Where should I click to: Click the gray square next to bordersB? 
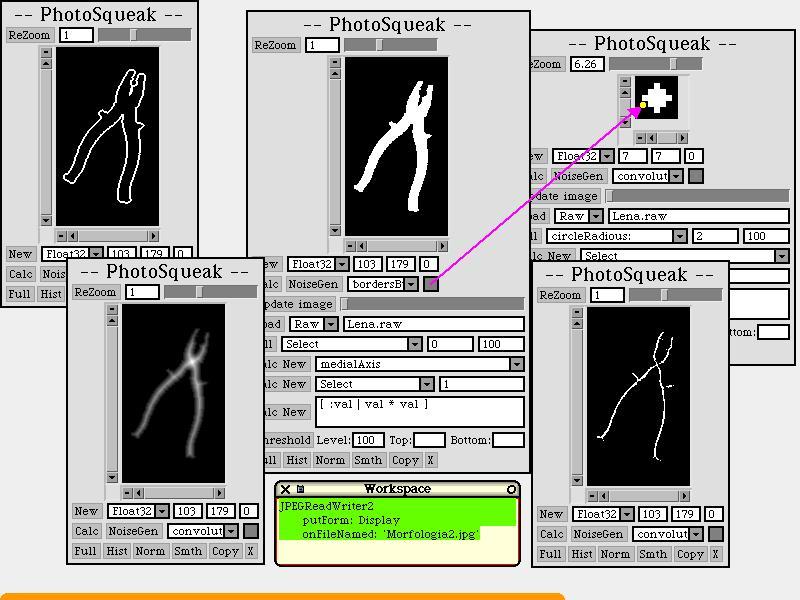[x=431, y=284]
